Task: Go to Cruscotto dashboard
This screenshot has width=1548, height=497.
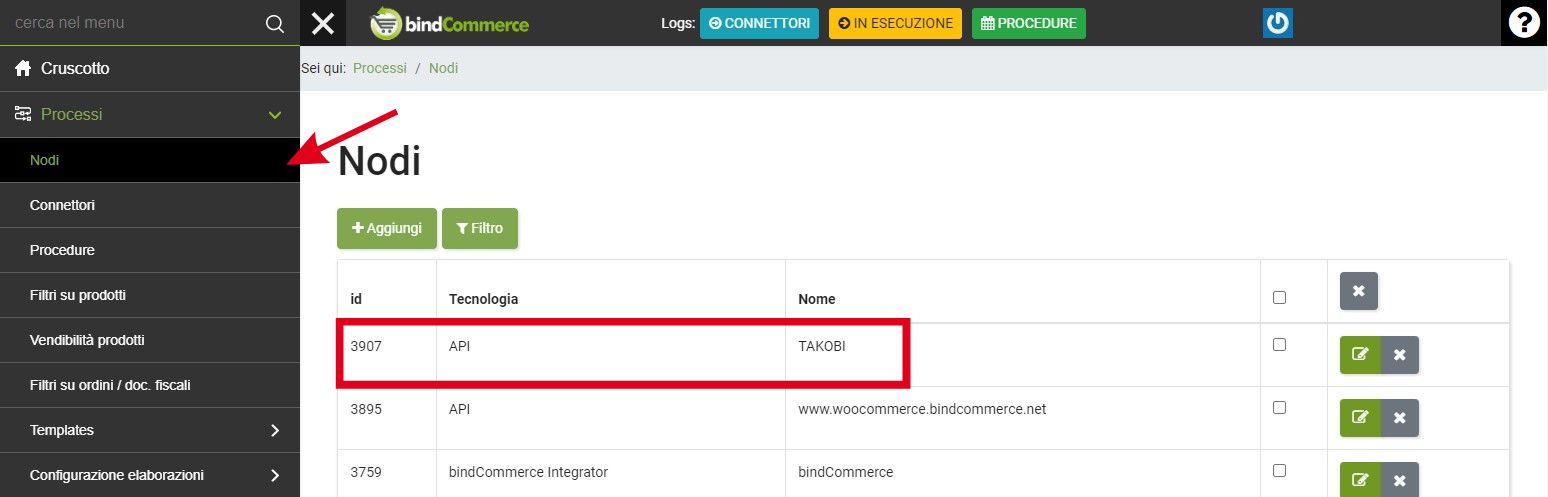Action: [75, 69]
